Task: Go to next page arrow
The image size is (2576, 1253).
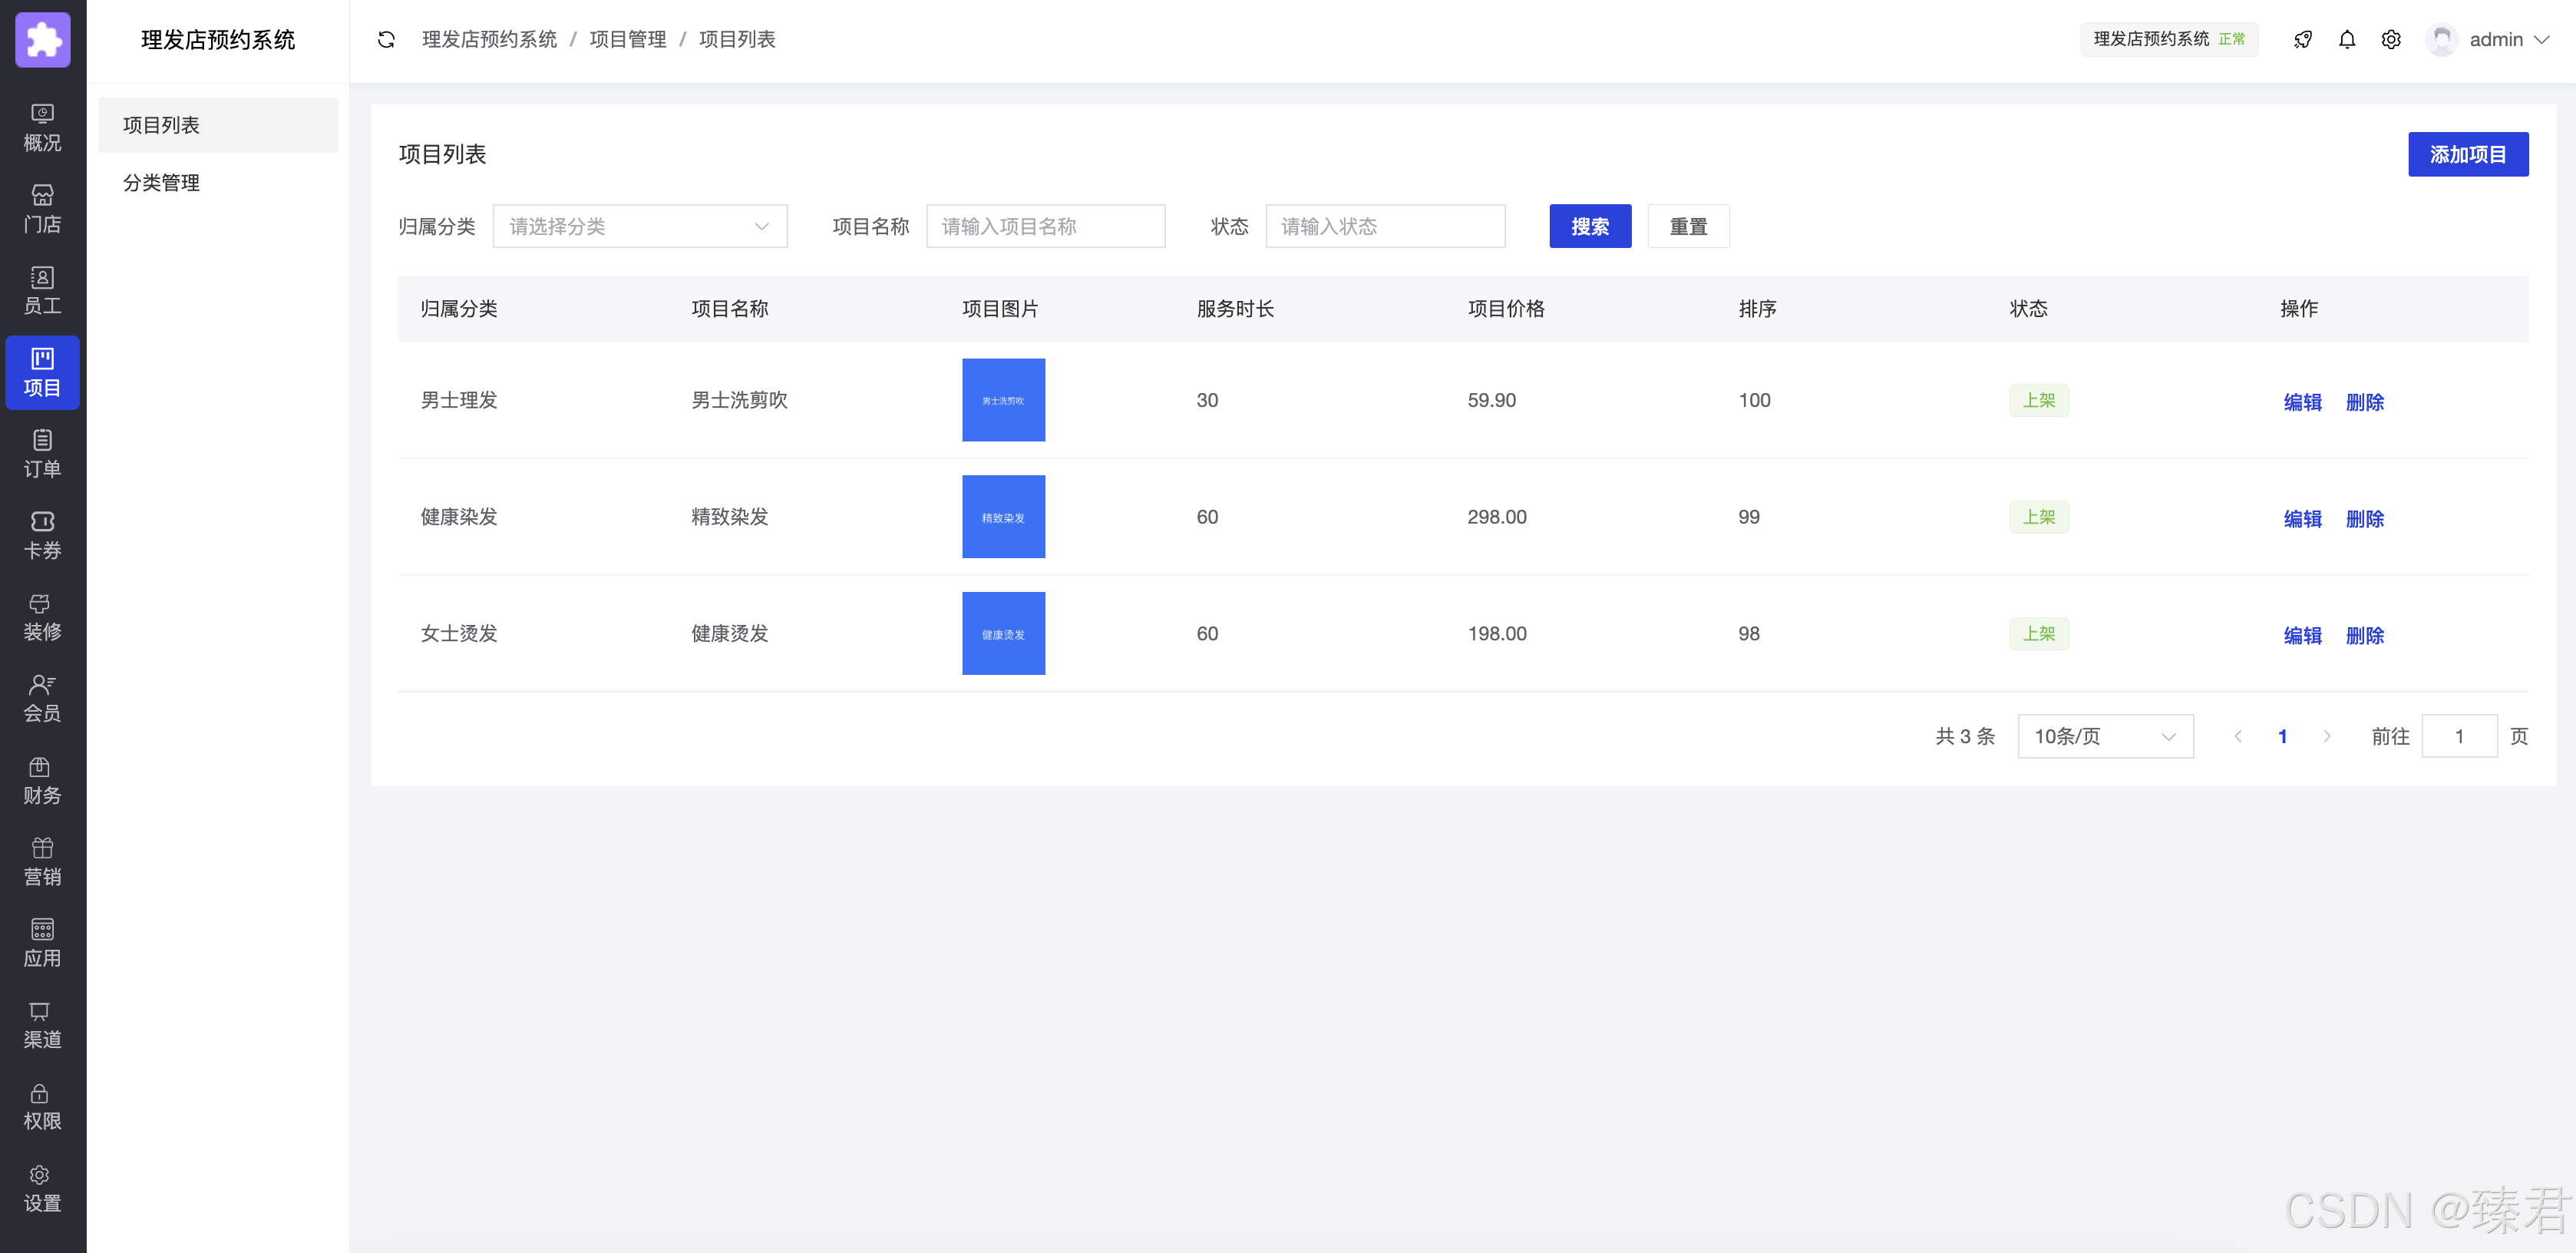Action: [2327, 736]
